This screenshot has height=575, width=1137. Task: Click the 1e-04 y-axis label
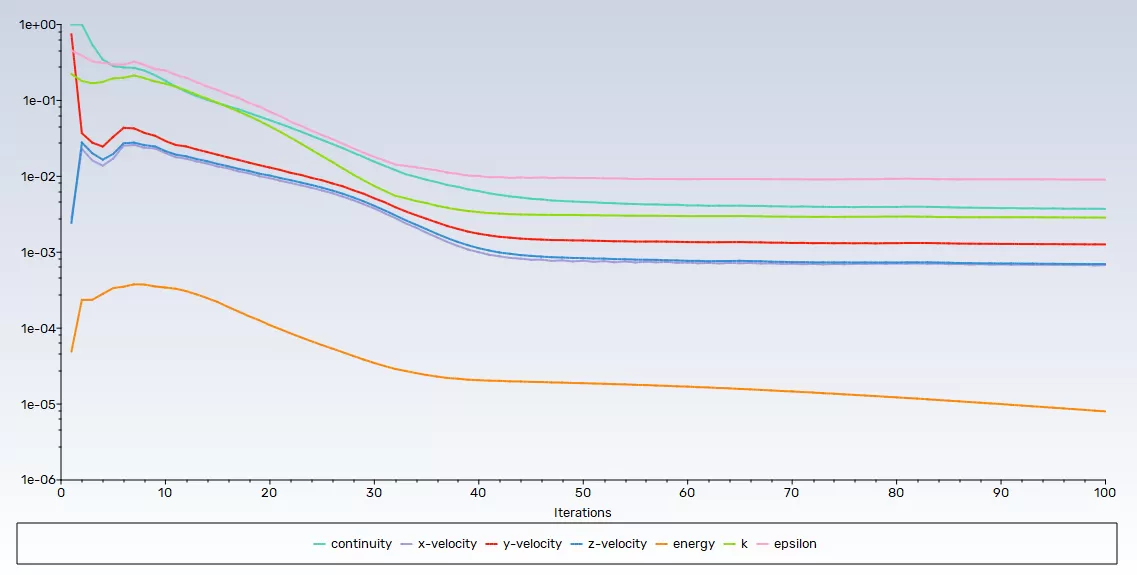39,328
